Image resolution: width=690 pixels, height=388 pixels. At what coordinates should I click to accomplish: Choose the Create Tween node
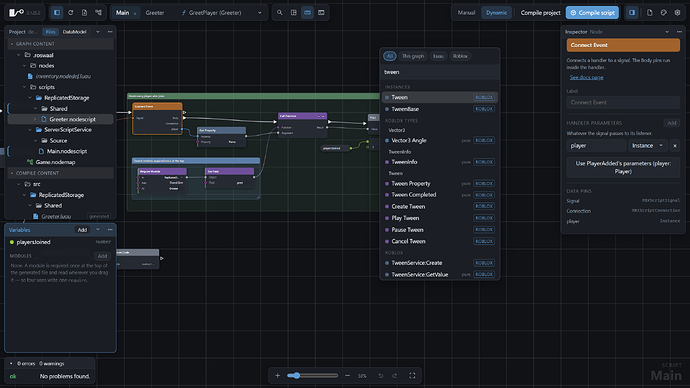click(x=440, y=206)
